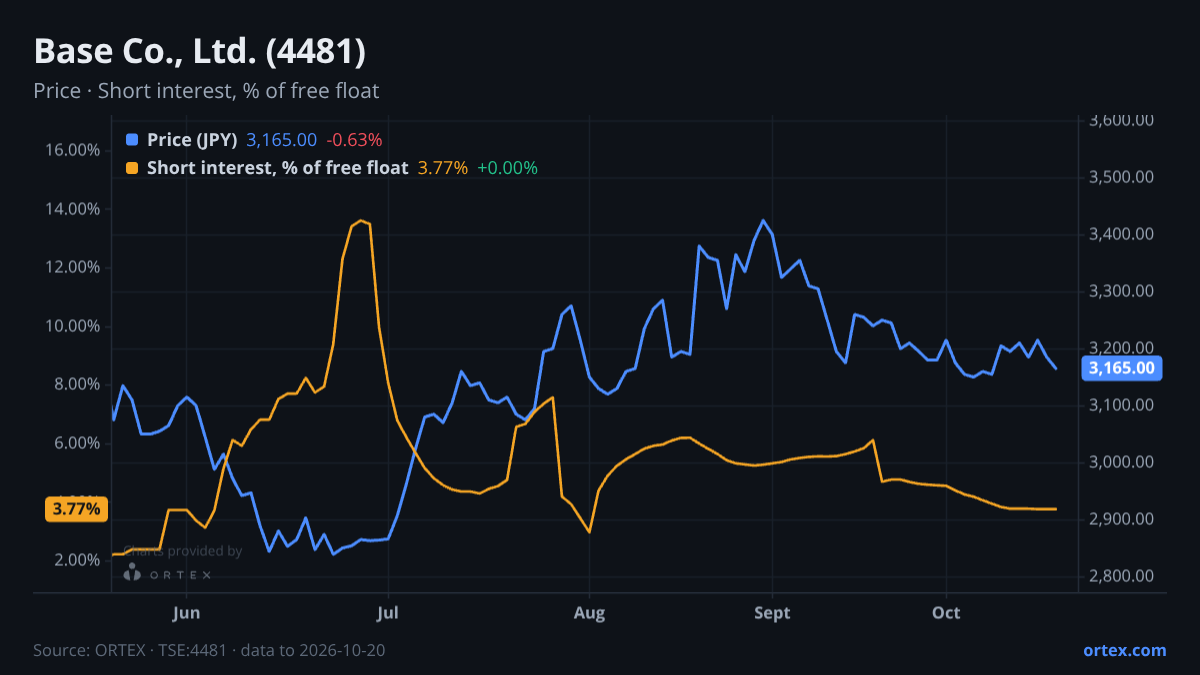Click the Aug x-axis label
1200x675 pixels.
click(590, 612)
